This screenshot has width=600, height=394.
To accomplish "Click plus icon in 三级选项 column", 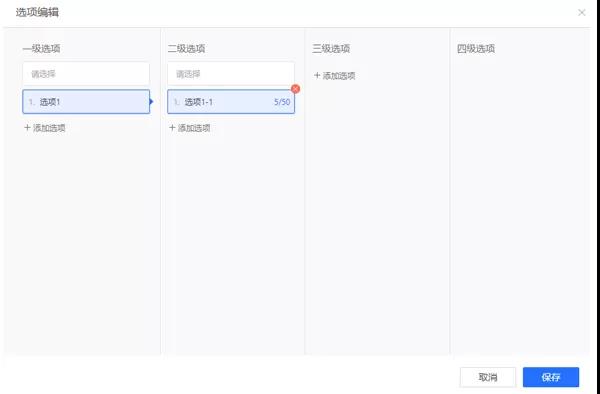I will [317, 75].
